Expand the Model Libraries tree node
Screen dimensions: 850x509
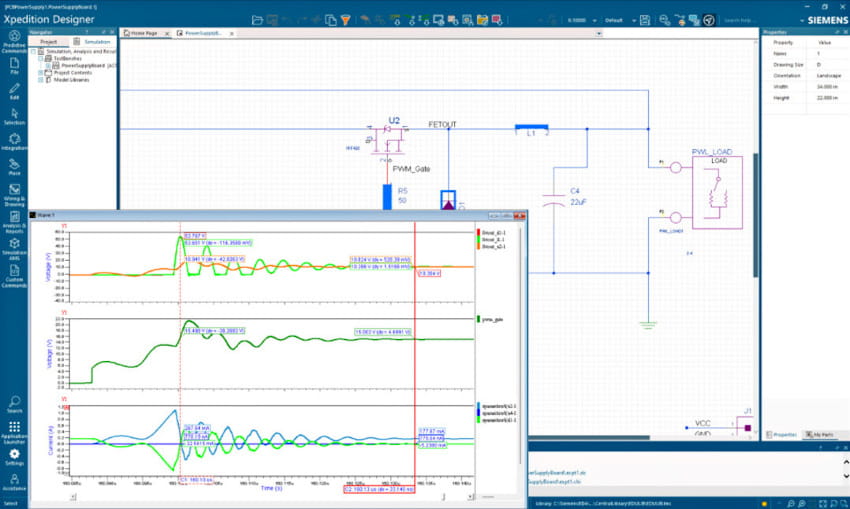tap(41, 80)
